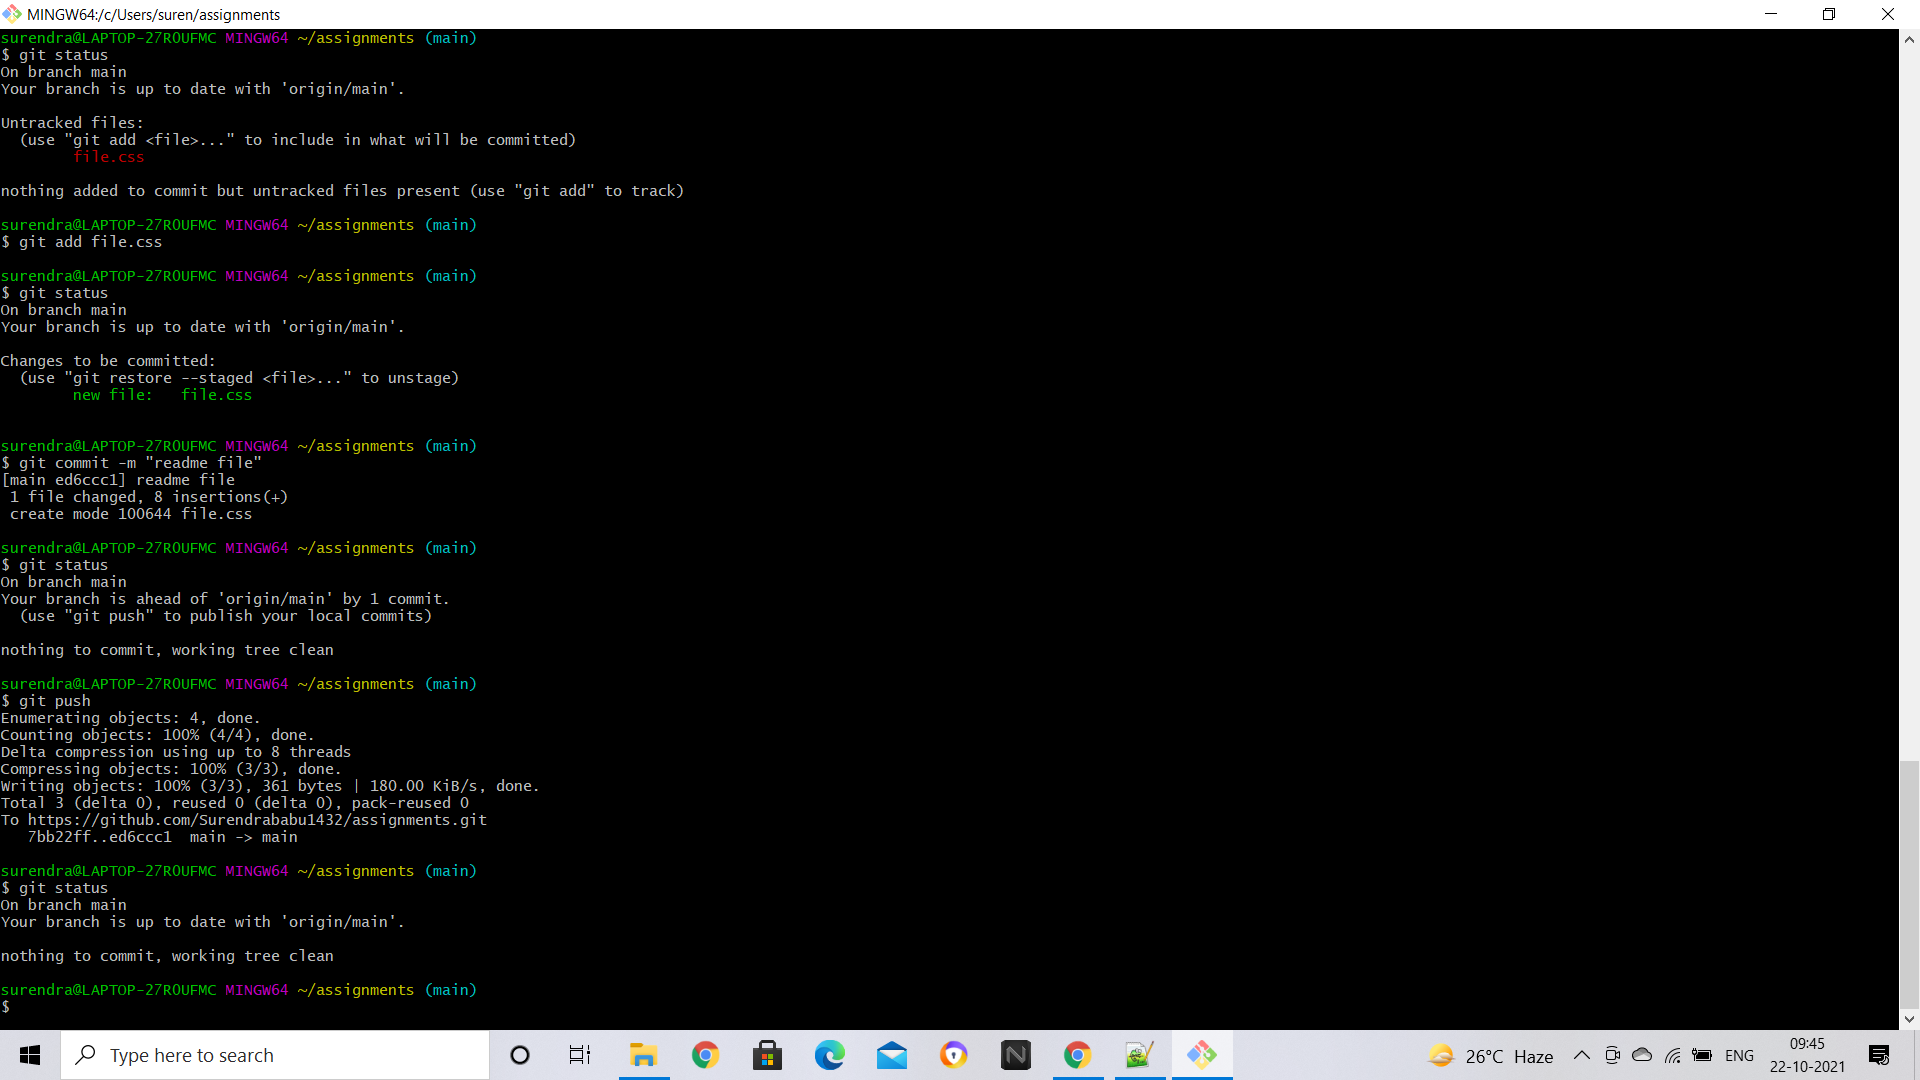Open the Mail app icon
The width and height of the screenshot is (1920, 1080).
click(x=891, y=1055)
